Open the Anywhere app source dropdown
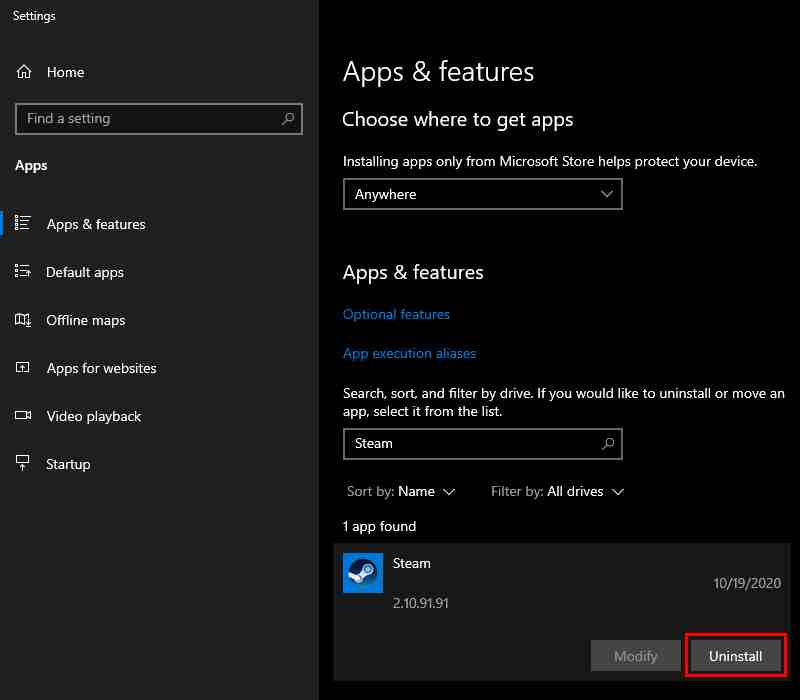 483,194
